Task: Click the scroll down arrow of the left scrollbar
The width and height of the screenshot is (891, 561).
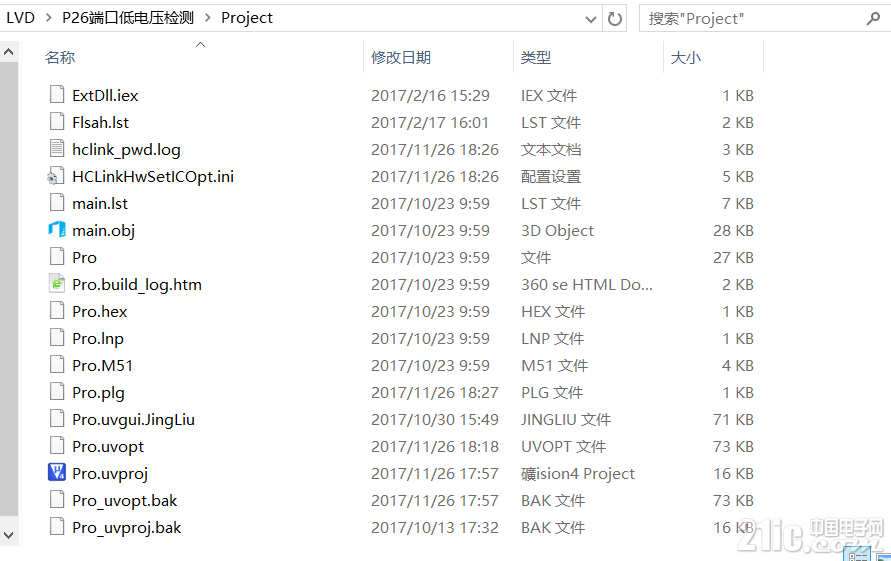Action: 9,535
